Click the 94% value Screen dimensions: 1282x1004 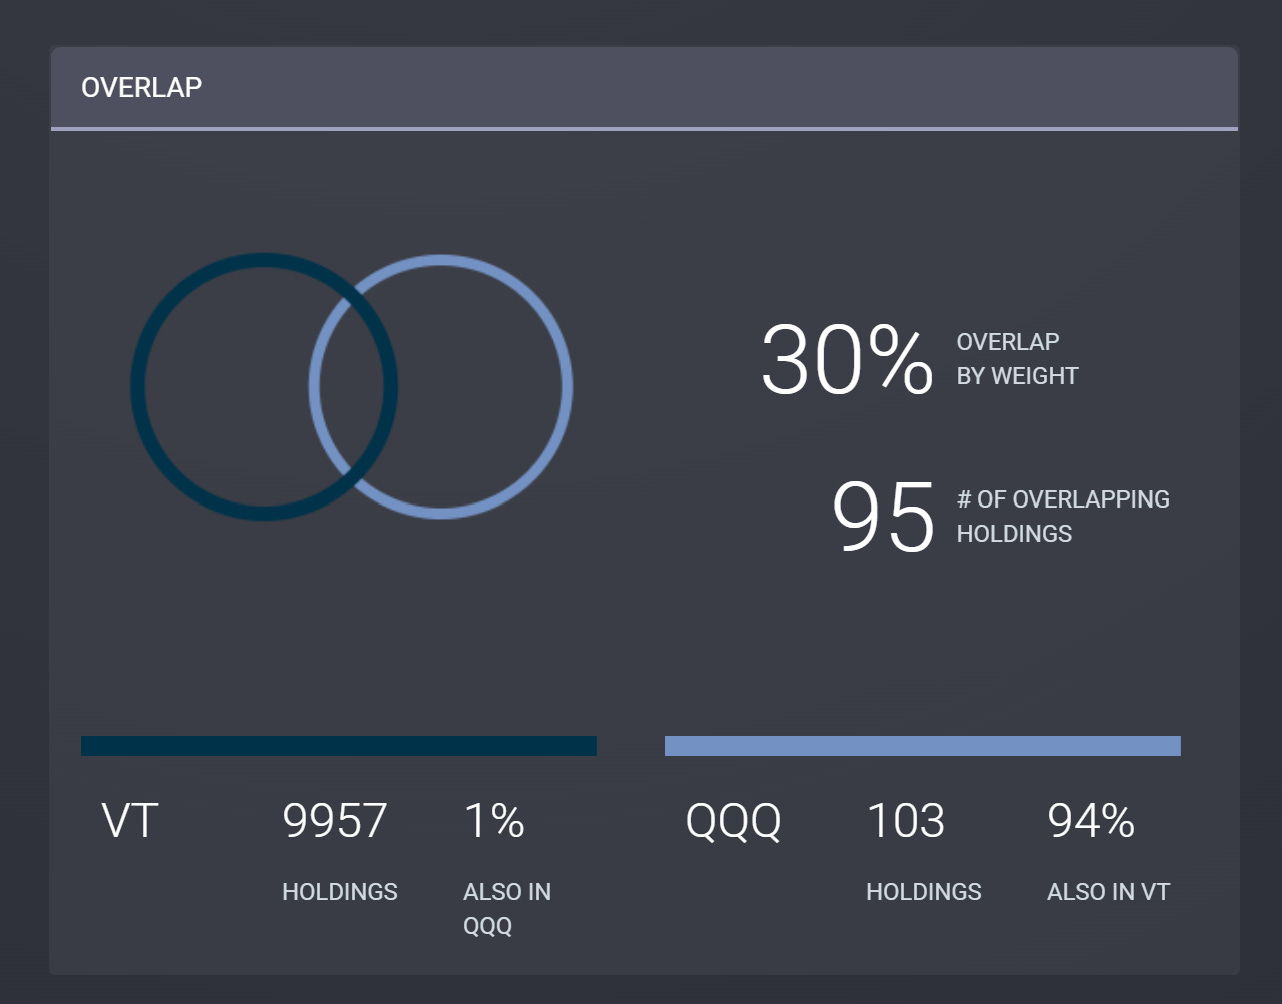1091,821
